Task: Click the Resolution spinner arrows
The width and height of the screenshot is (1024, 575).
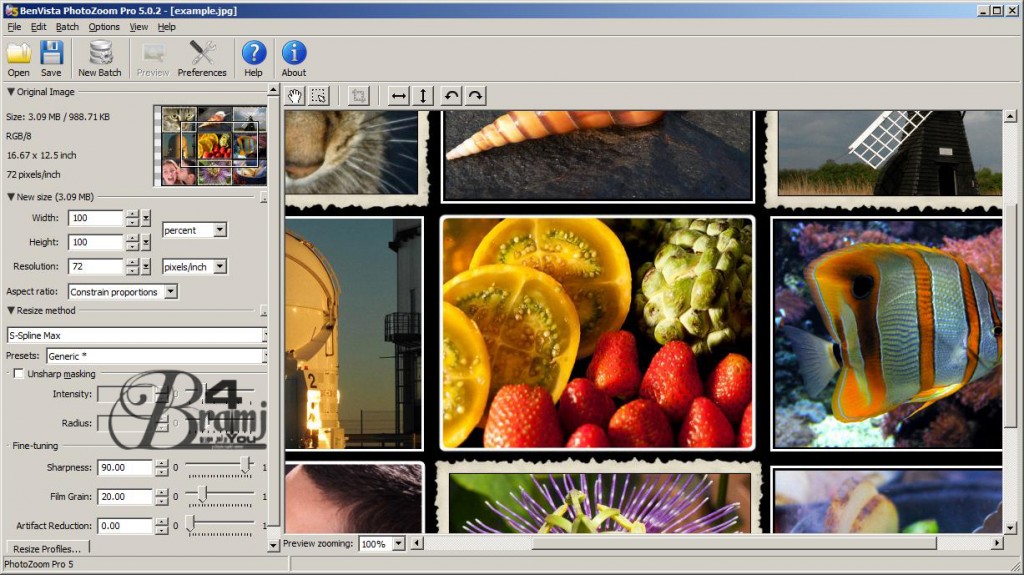Action: [132, 267]
